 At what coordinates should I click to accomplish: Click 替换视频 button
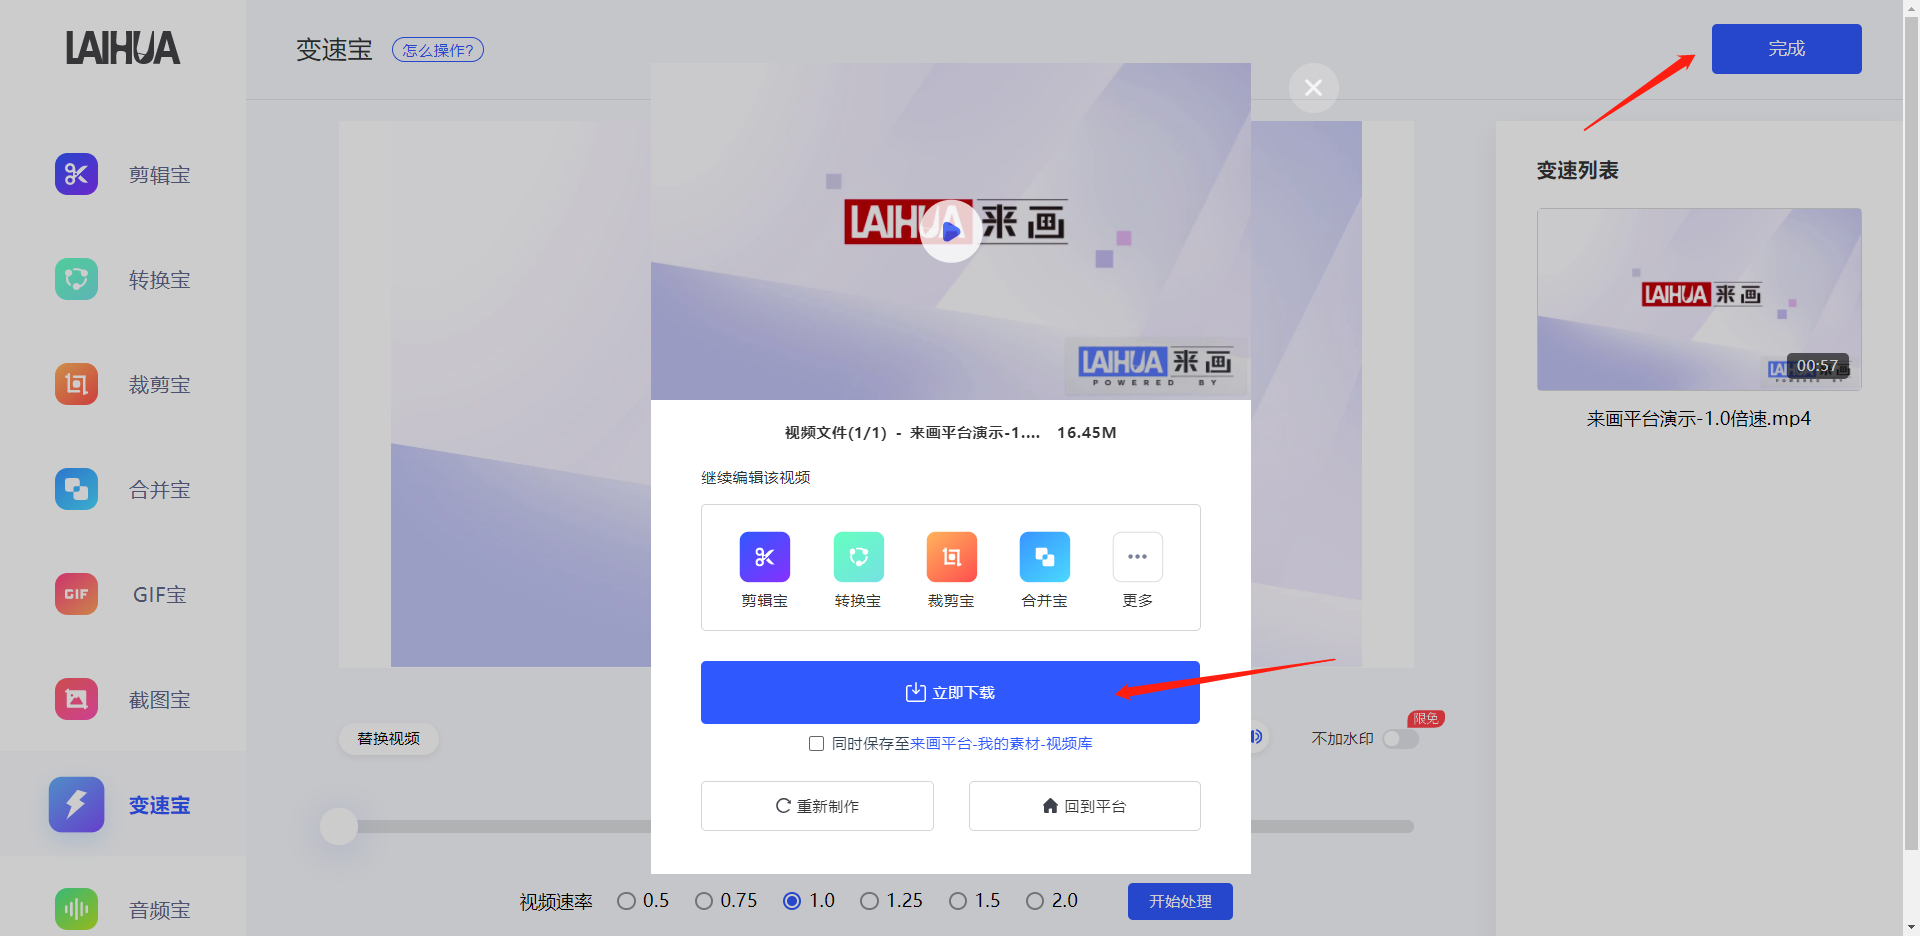point(389,739)
